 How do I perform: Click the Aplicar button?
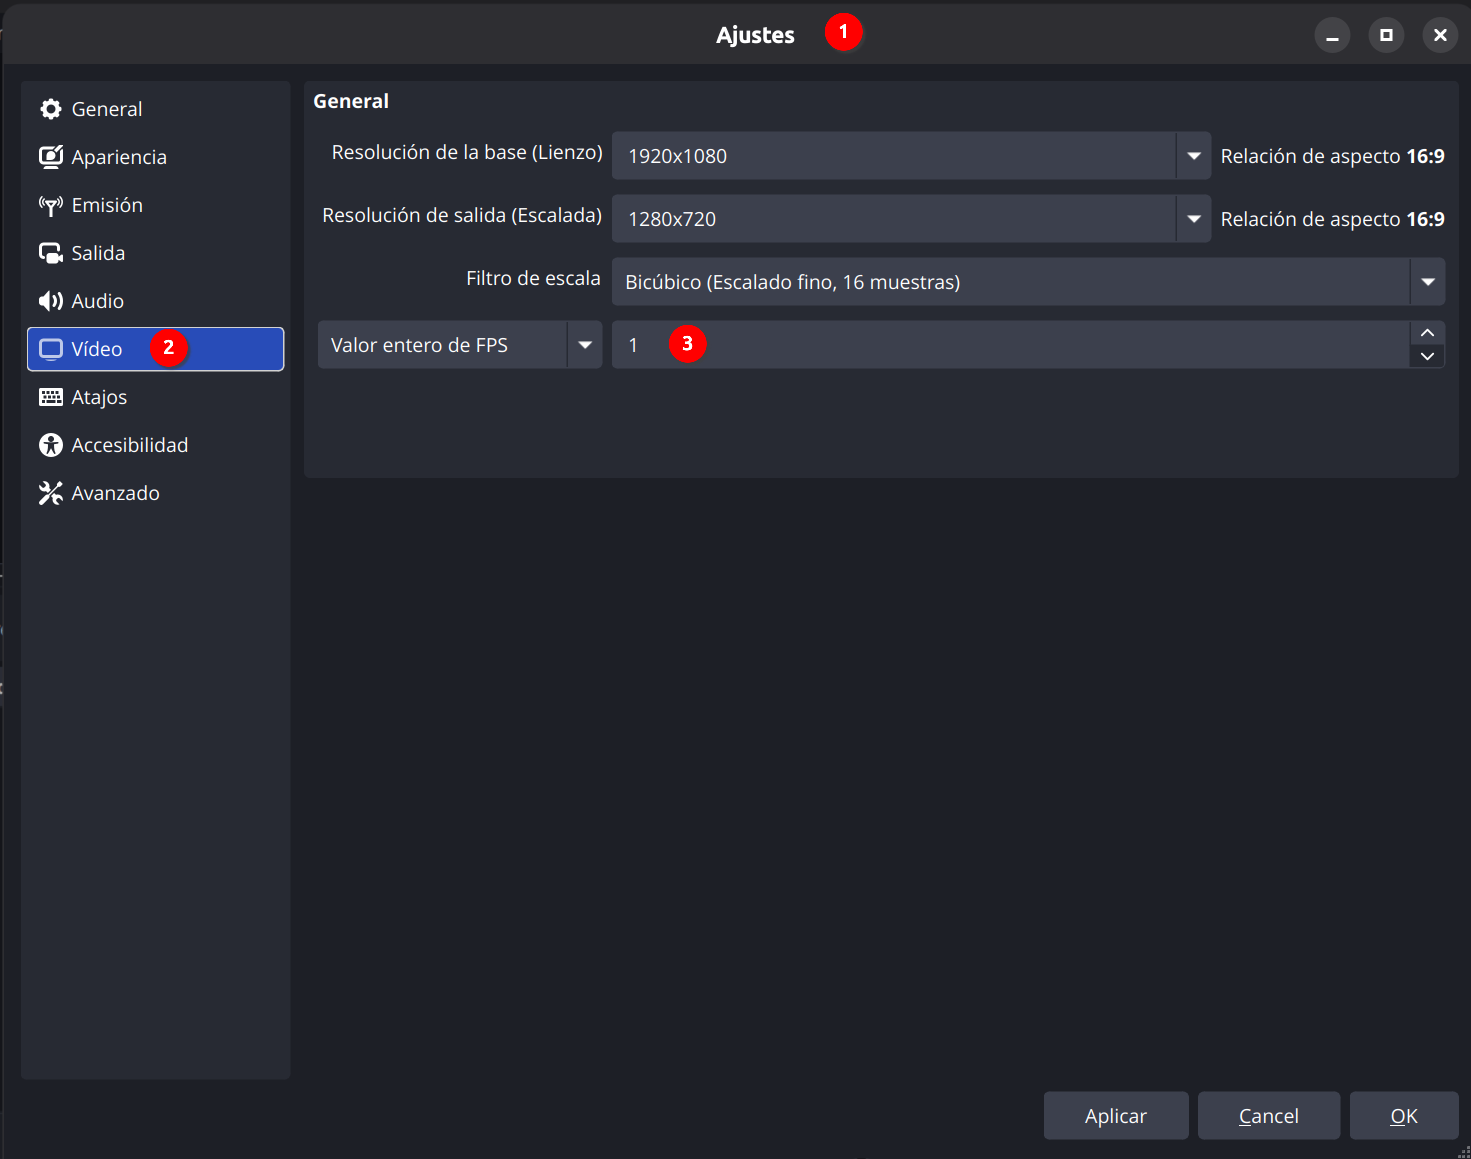pyautogui.click(x=1116, y=1116)
